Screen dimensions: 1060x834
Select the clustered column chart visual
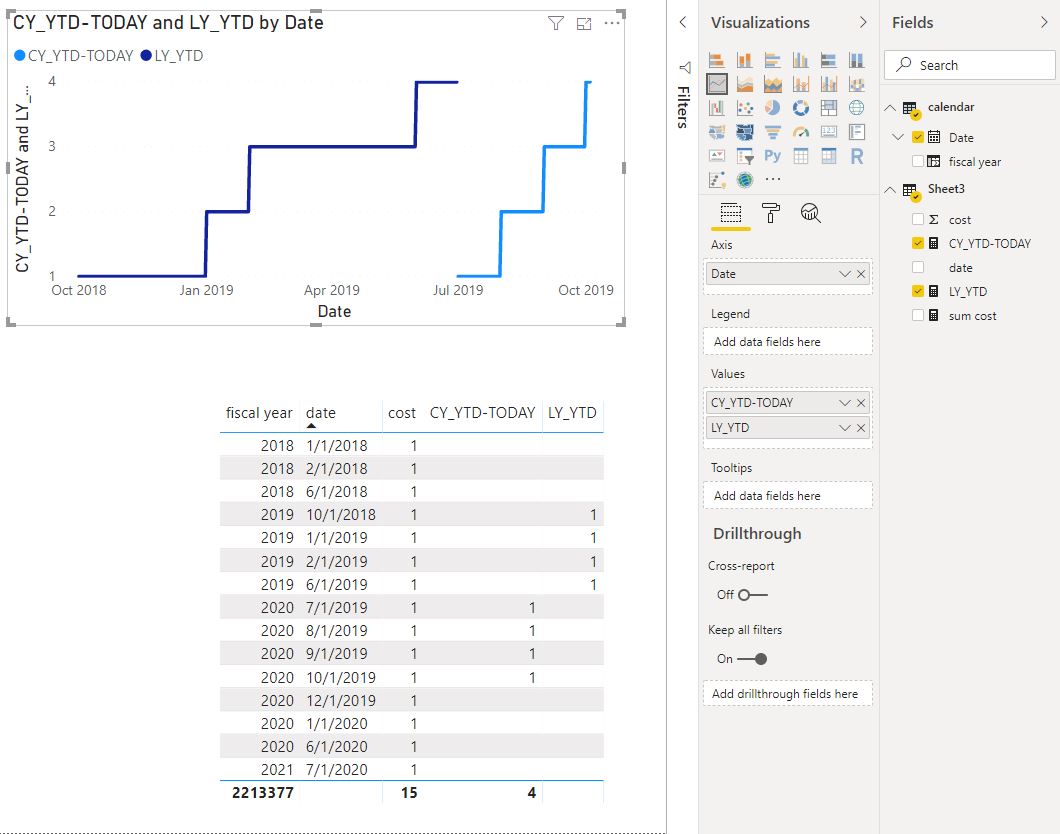(801, 60)
